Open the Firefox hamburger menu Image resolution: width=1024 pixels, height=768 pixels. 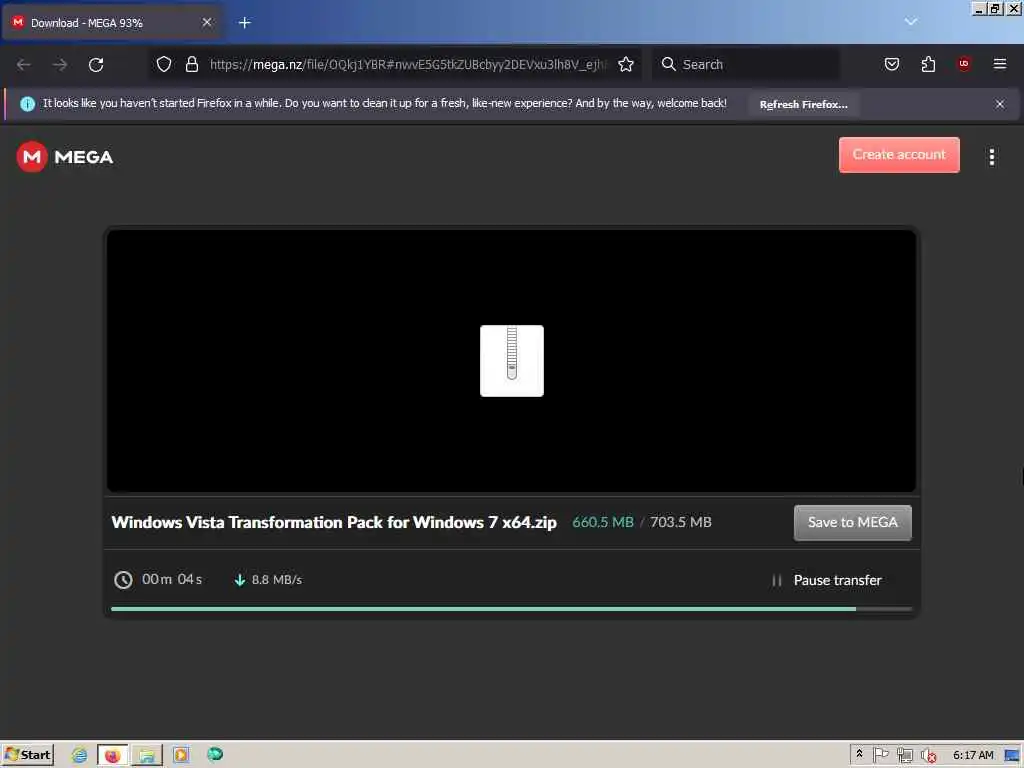coord(999,64)
